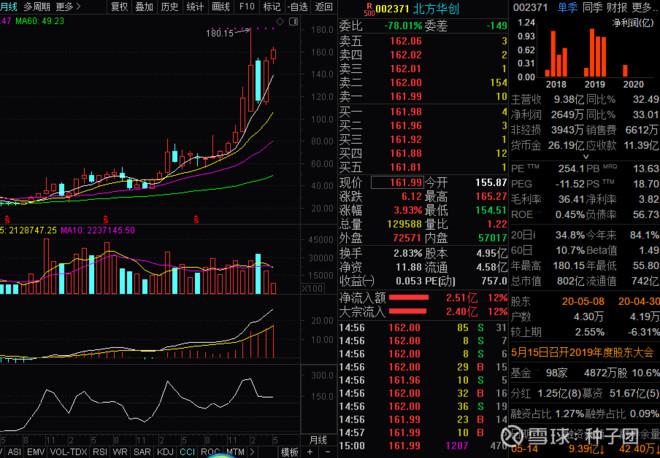Click the X100 volume unit label

pos(313,289)
